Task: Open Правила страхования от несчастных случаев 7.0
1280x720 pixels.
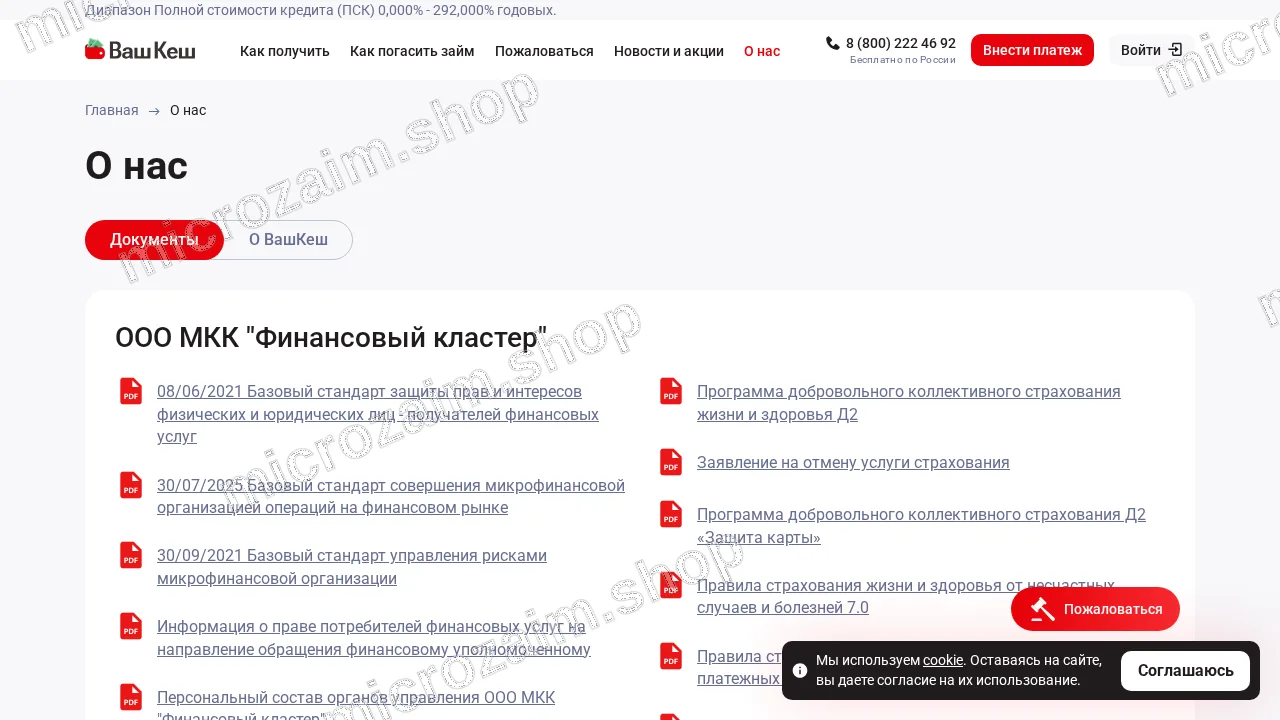Action: tap(906, 597)
